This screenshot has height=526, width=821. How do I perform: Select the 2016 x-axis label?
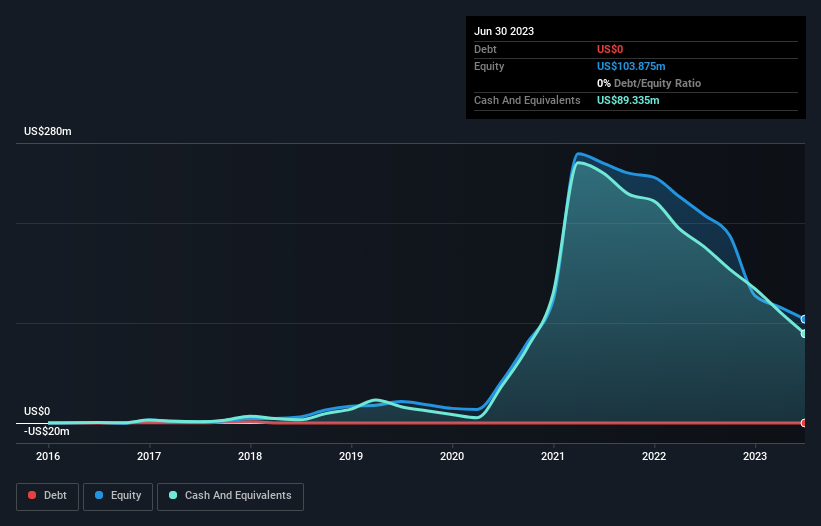[48, 456]
